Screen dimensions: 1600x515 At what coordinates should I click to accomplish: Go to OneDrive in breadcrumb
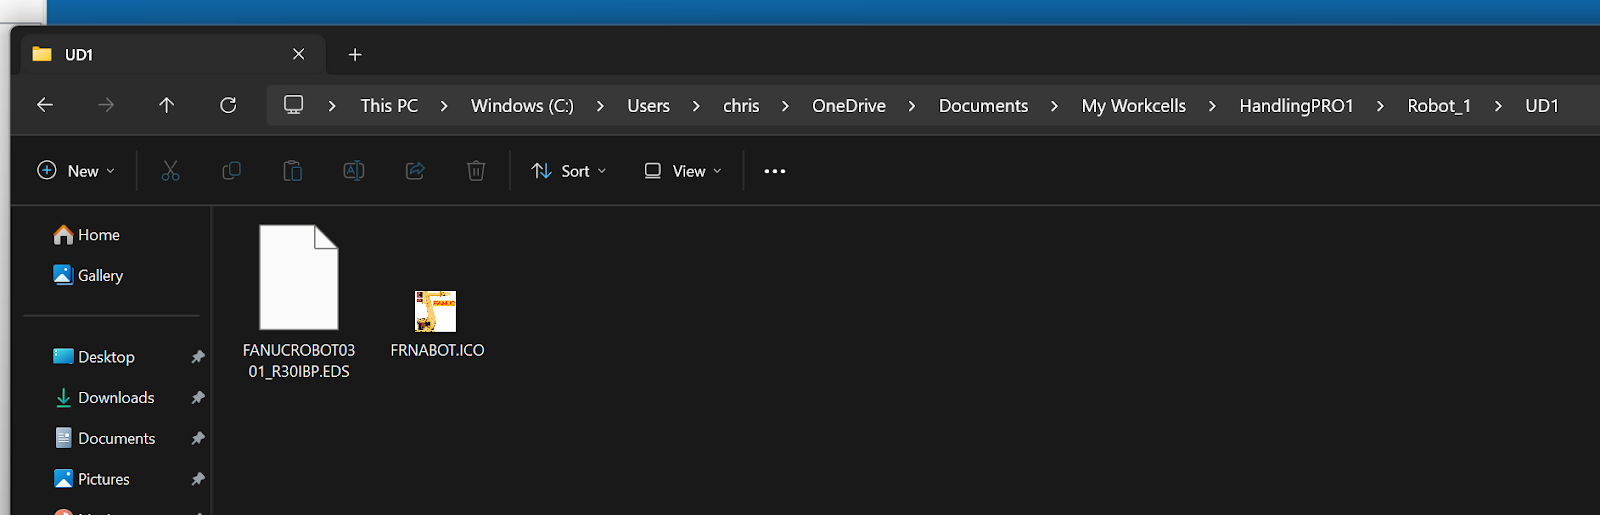pyautogui.click(x=849, y=106)
